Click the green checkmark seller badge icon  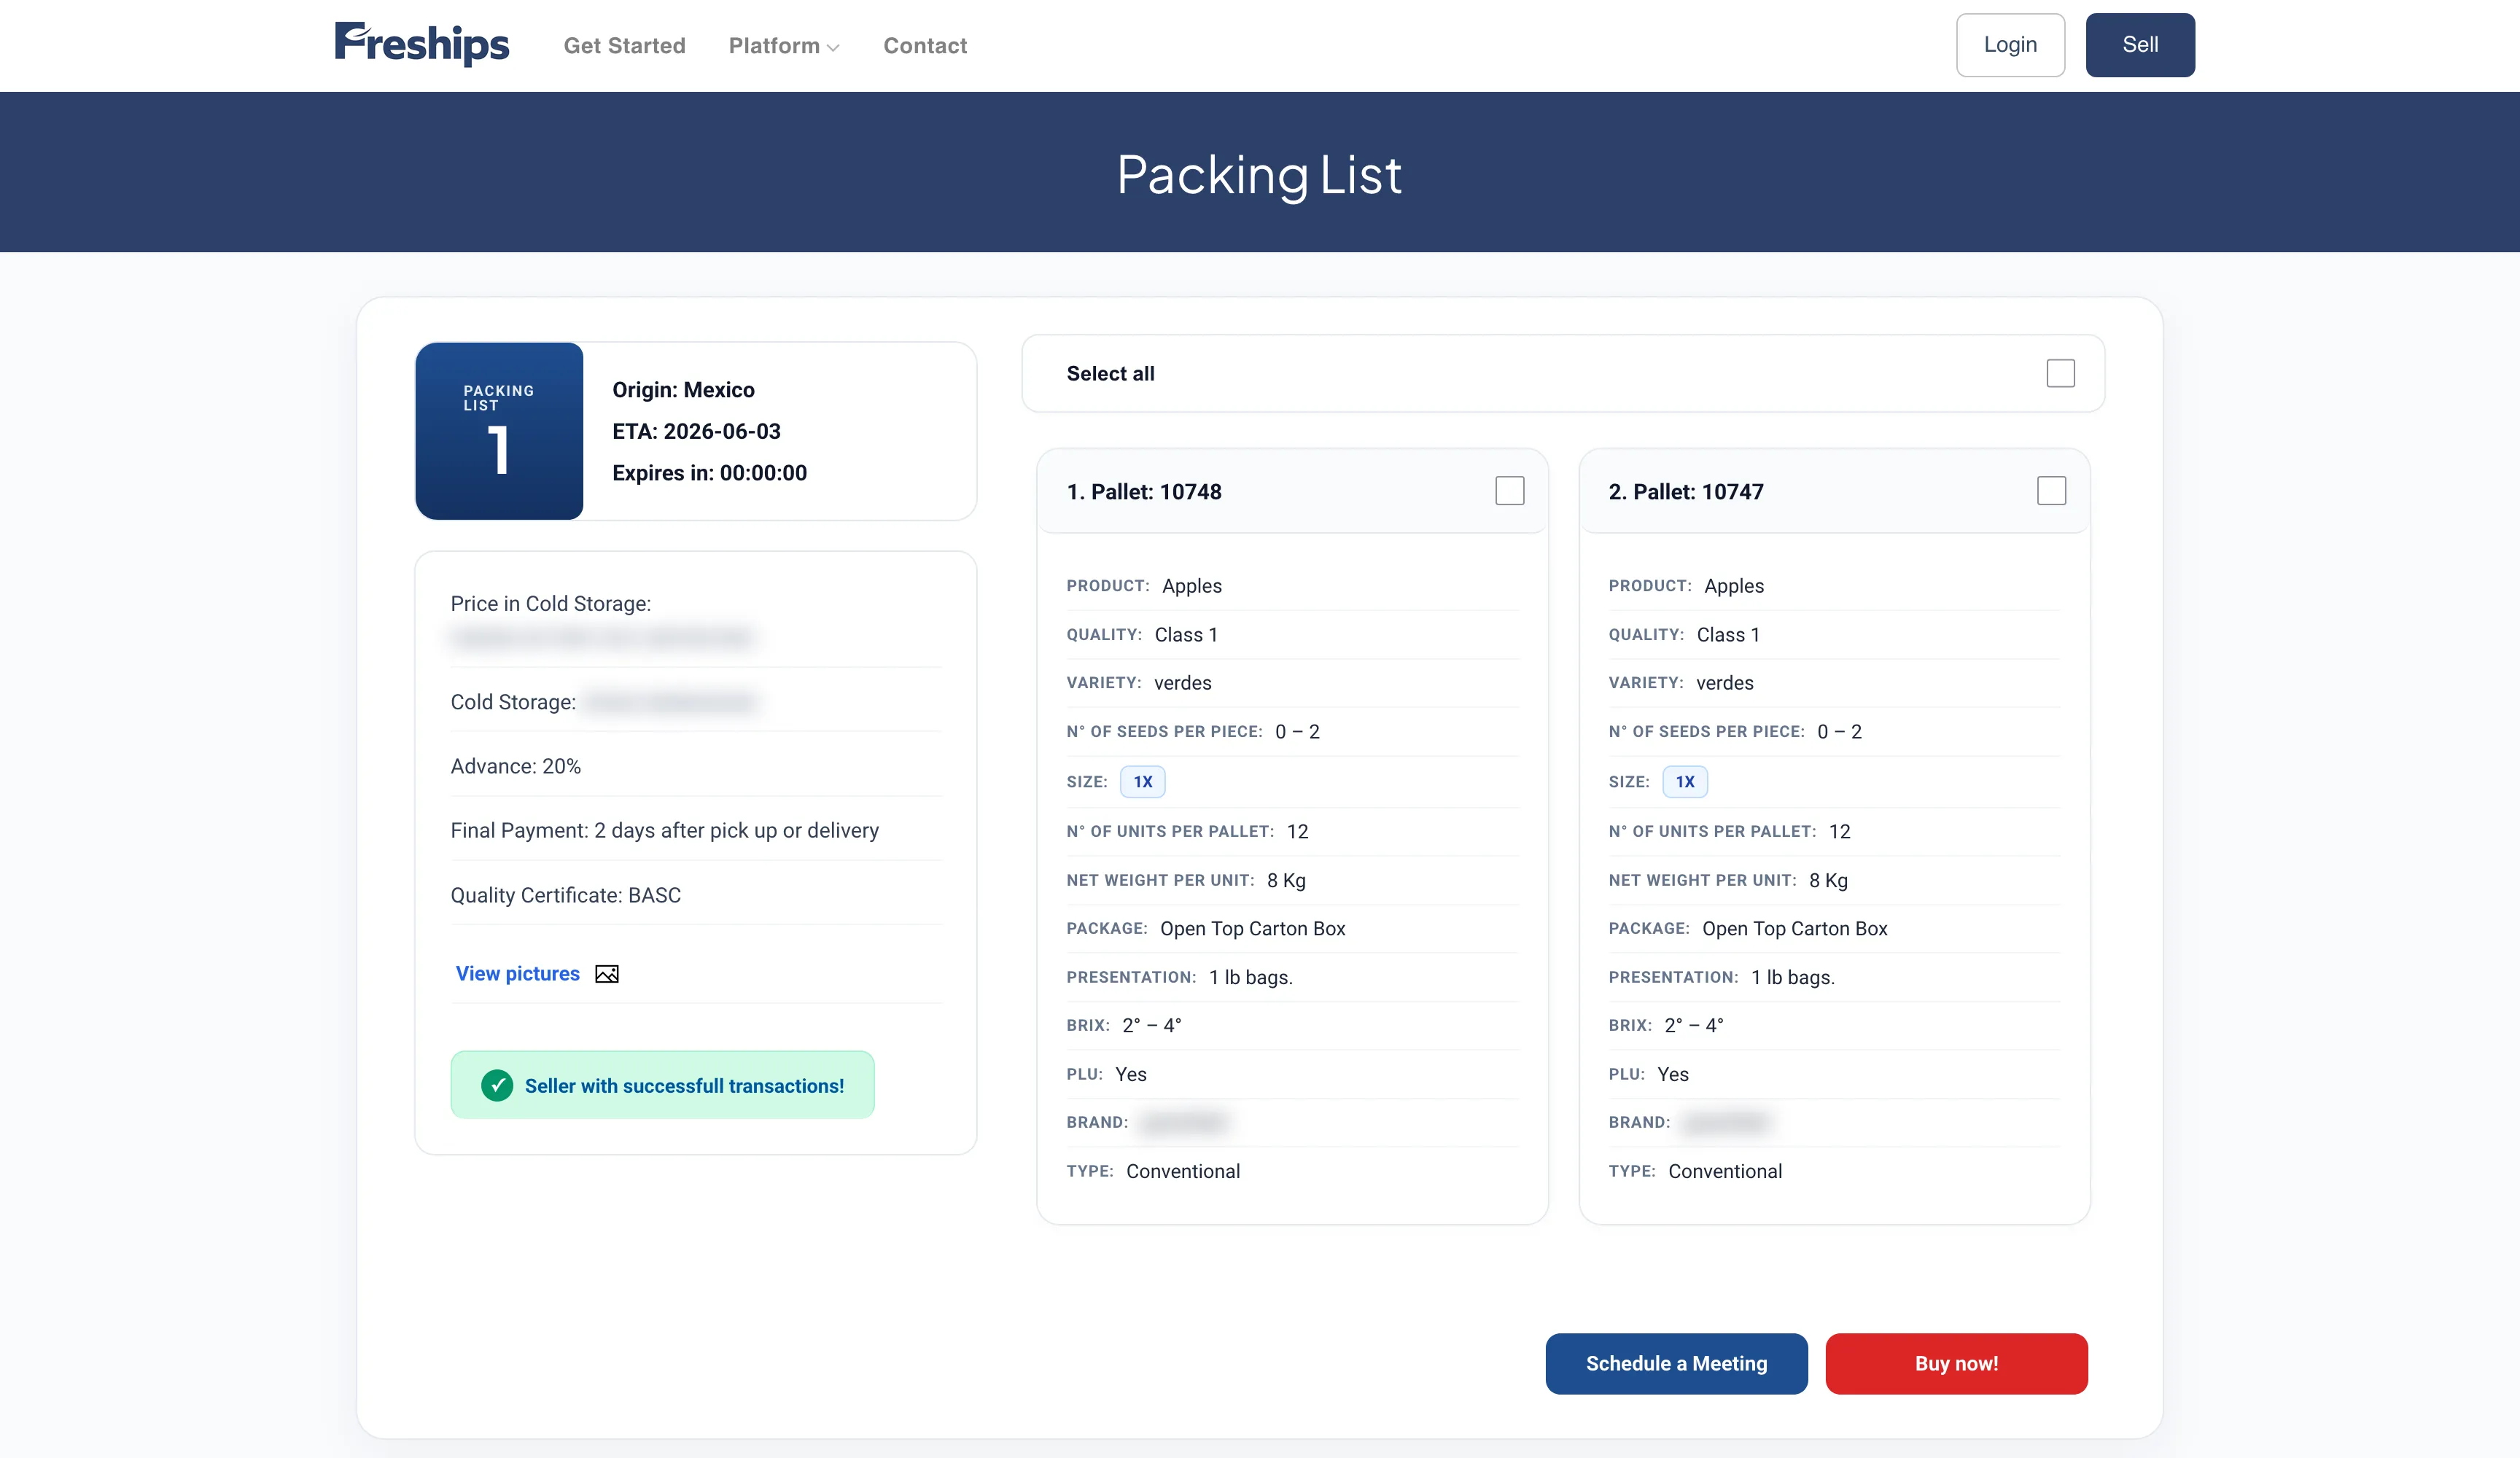[497, 1085]
